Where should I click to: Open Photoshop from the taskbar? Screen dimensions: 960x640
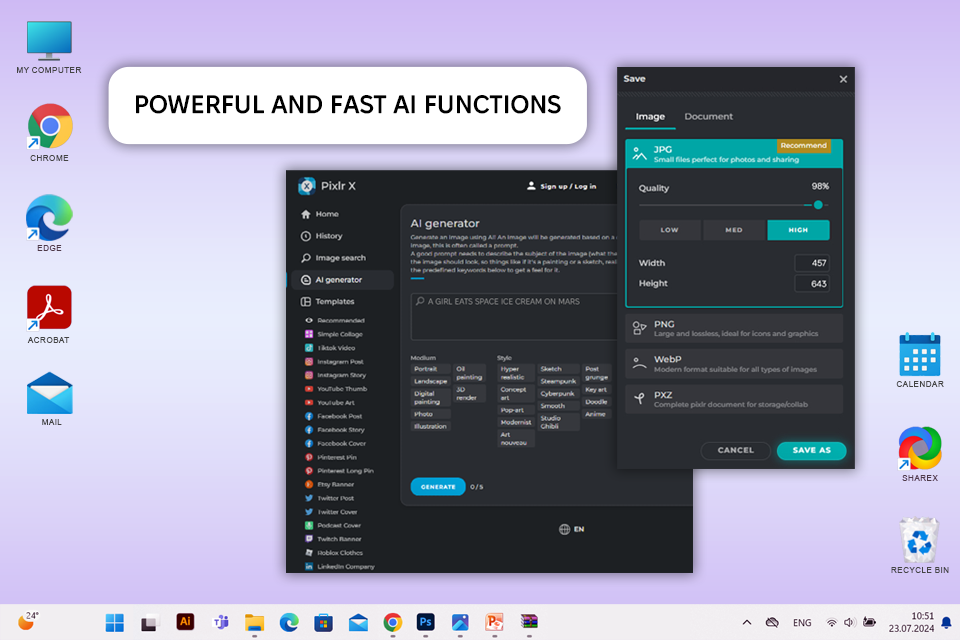[426, 622]
